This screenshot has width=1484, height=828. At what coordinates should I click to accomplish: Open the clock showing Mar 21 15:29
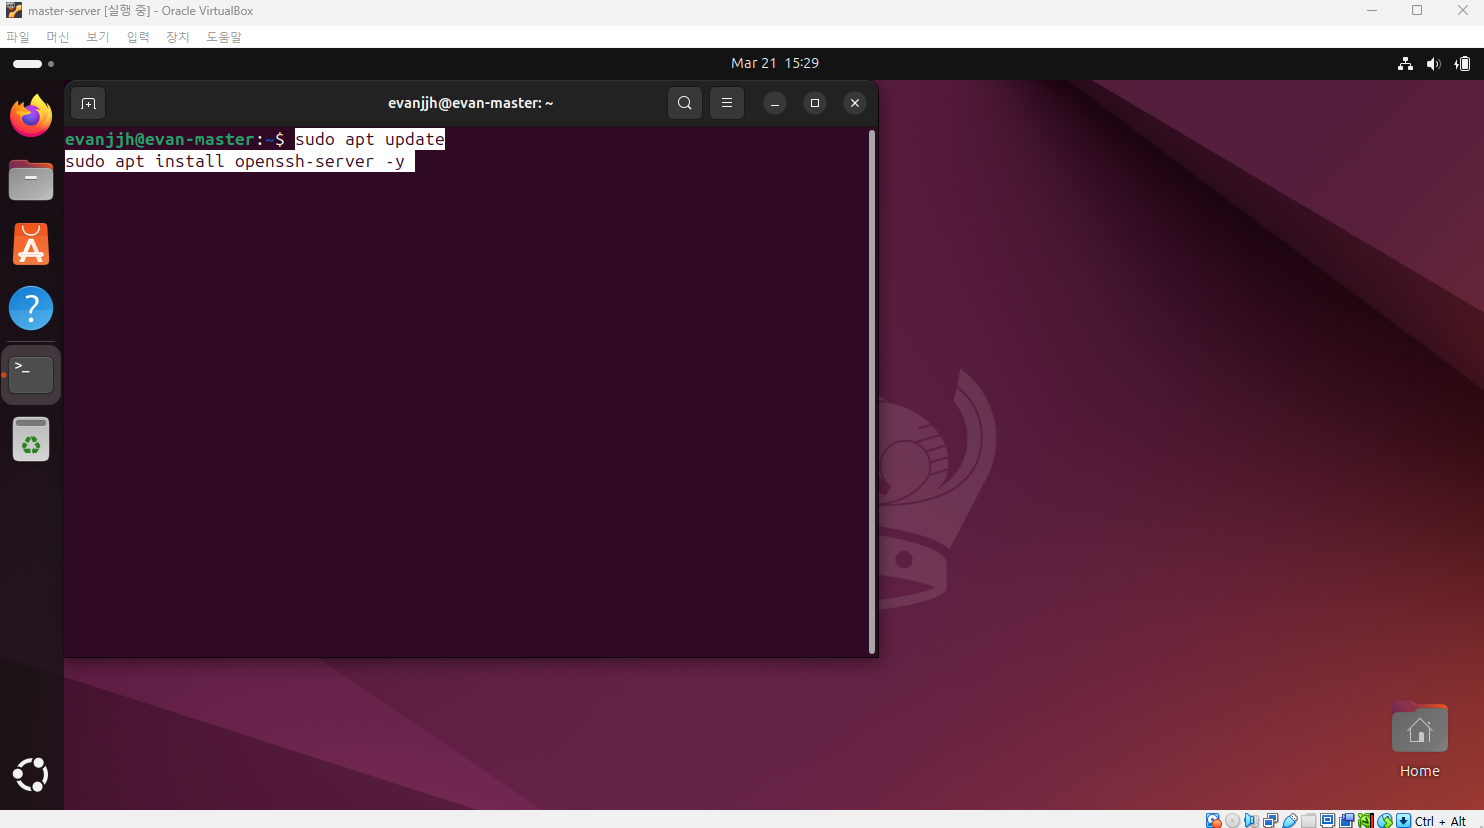(775, 63)
